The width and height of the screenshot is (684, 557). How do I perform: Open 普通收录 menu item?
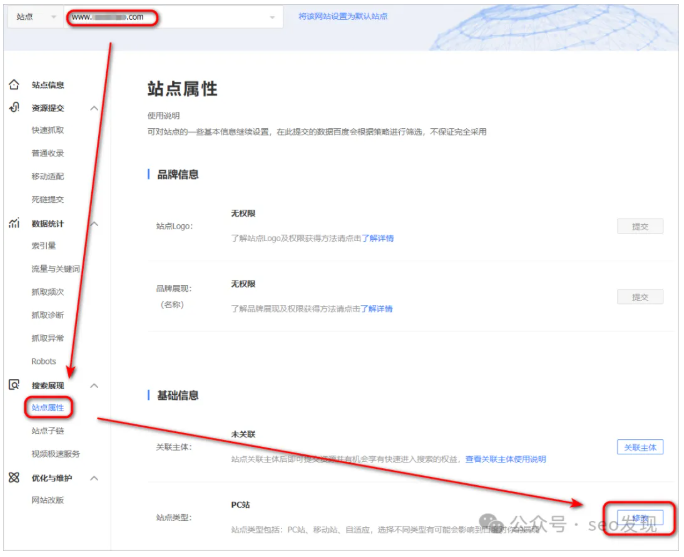point(48,153)
